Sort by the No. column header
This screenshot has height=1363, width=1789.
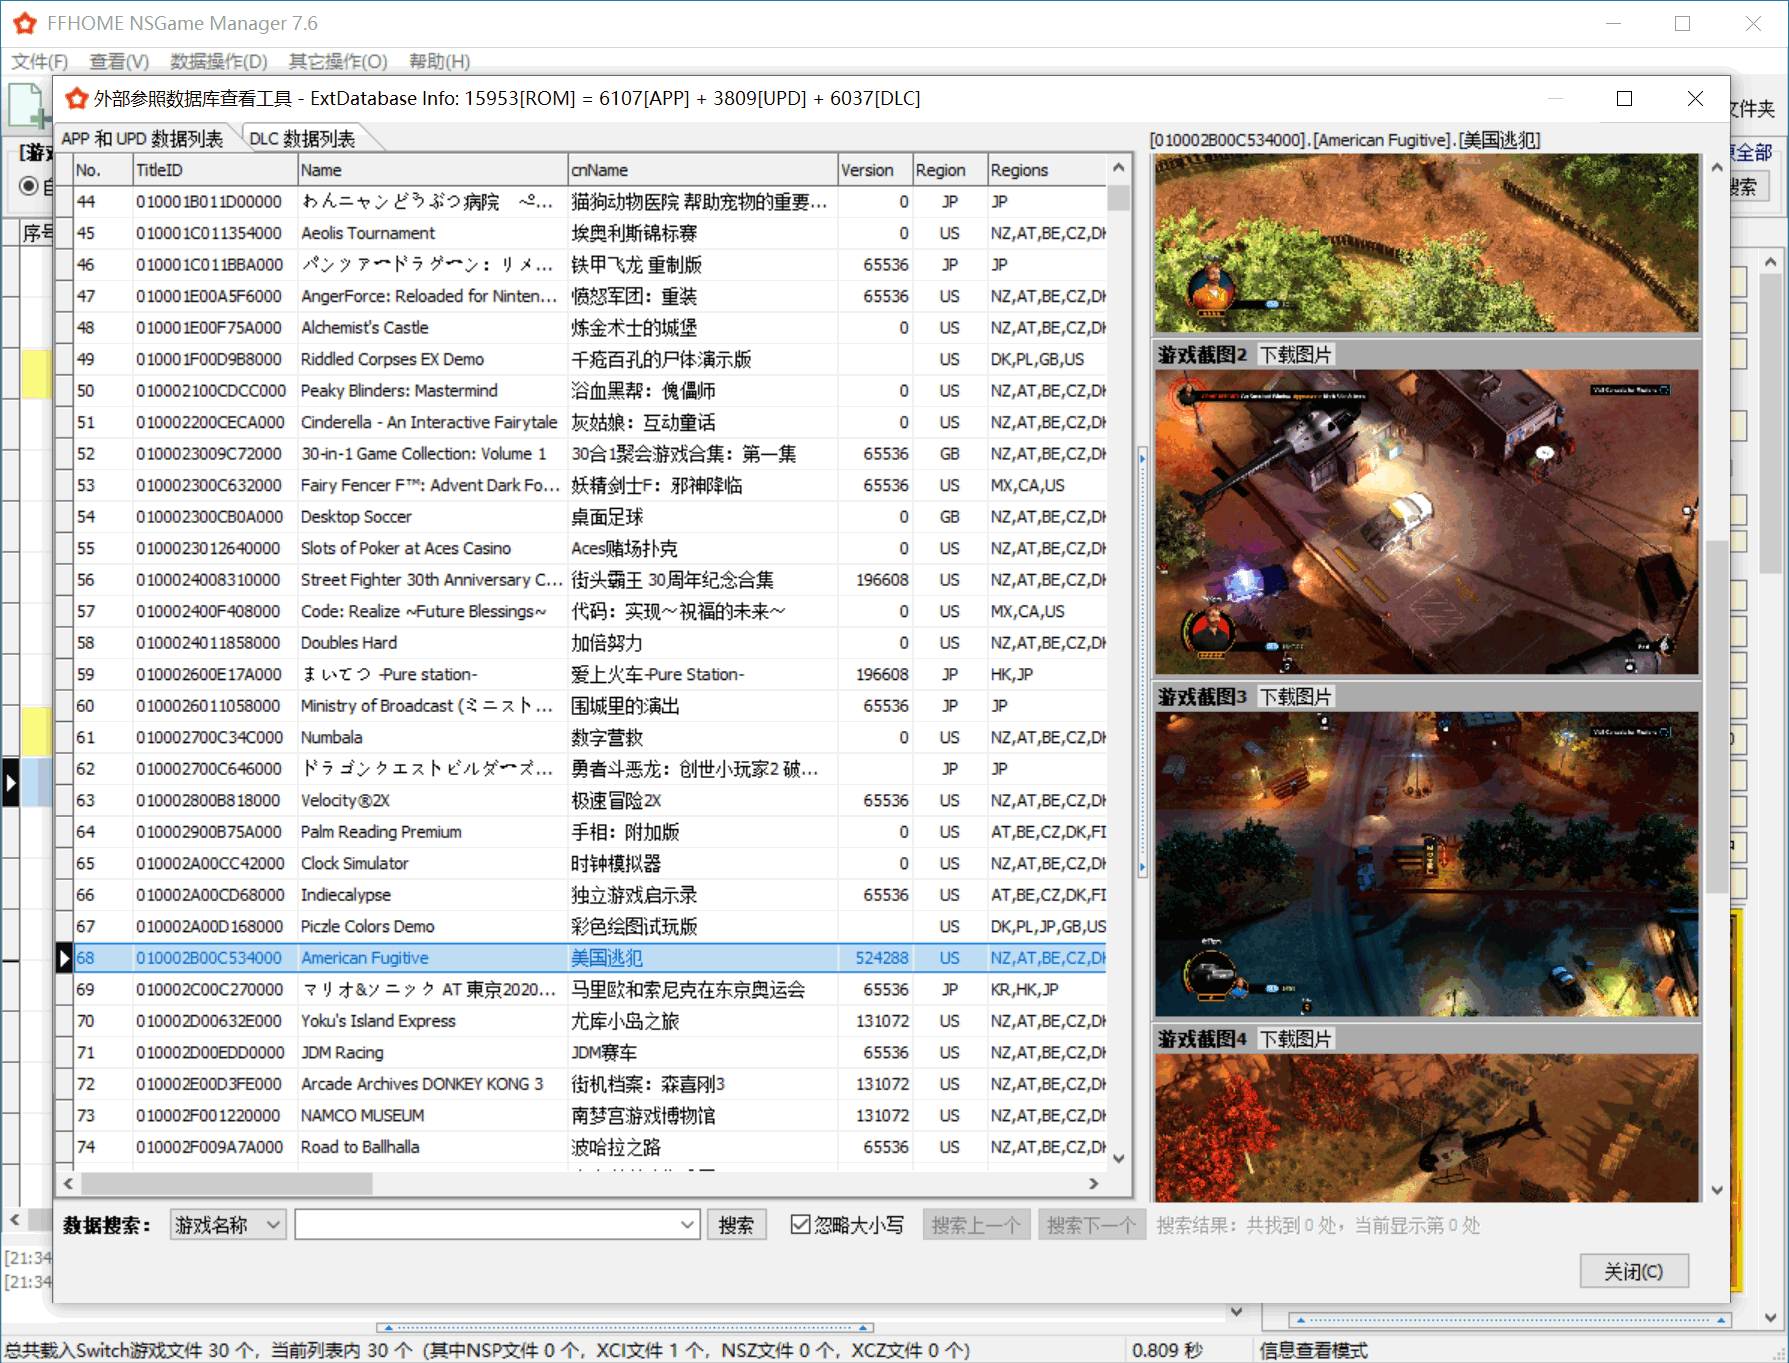(103, 170)
